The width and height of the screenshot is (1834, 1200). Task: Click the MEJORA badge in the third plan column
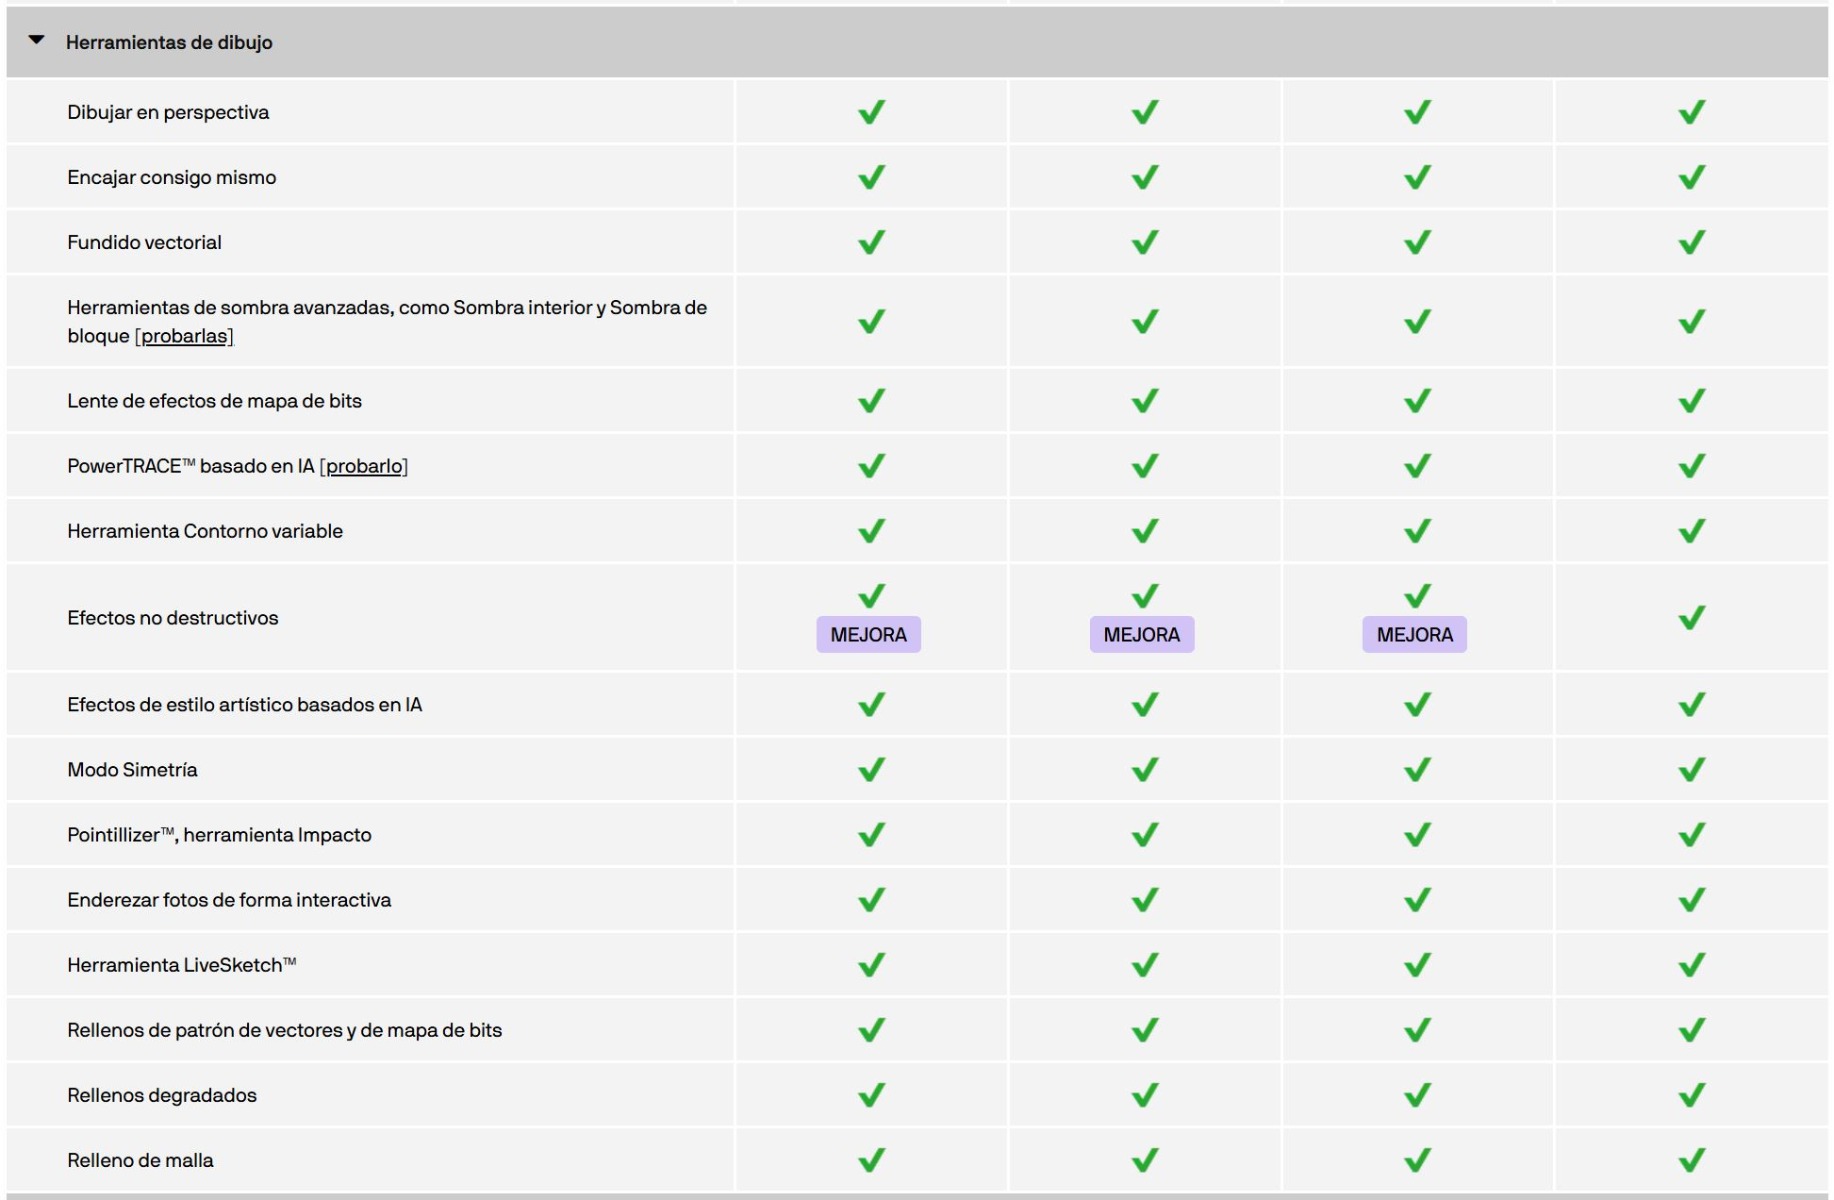(1414, 634)
